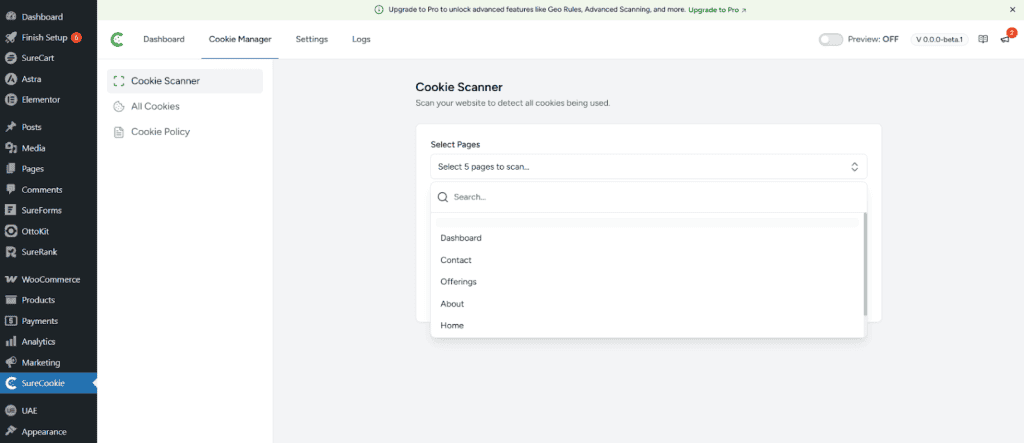Click the Finish Setup rocket icon
This screenshot has height=443, width=1024.
(x=10, y=37)
